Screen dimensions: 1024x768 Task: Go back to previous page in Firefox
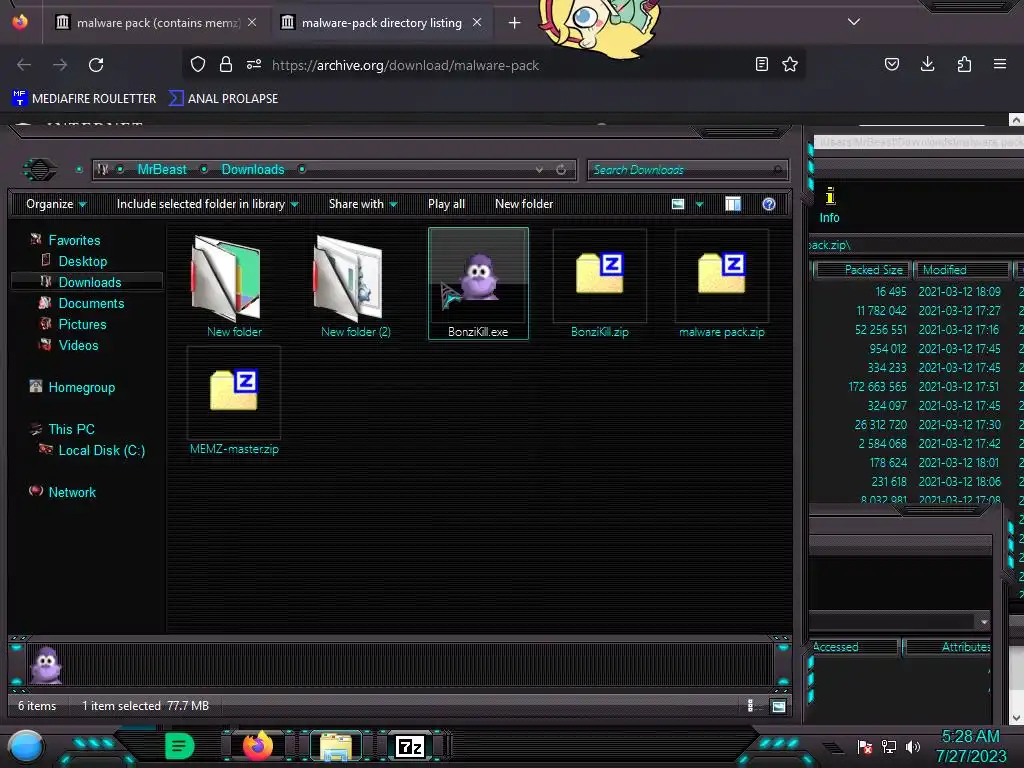(24, 65)
